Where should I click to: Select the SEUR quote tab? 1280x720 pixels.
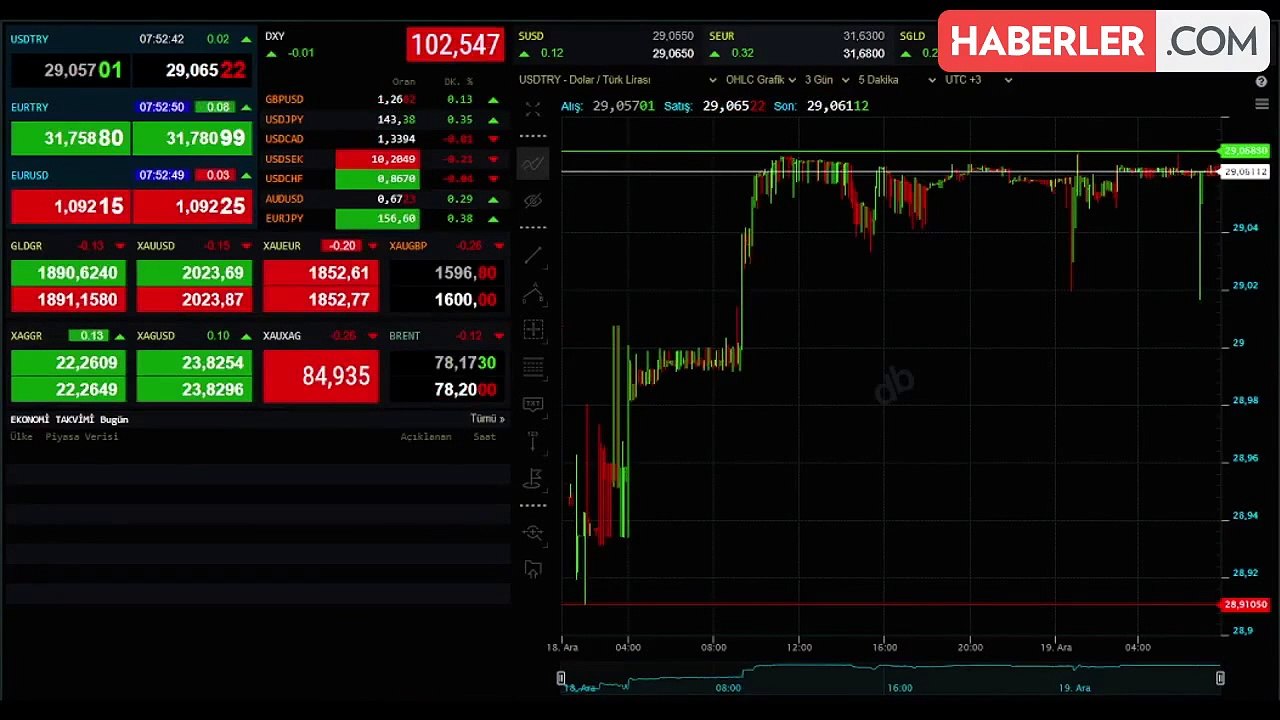(797, 44)
